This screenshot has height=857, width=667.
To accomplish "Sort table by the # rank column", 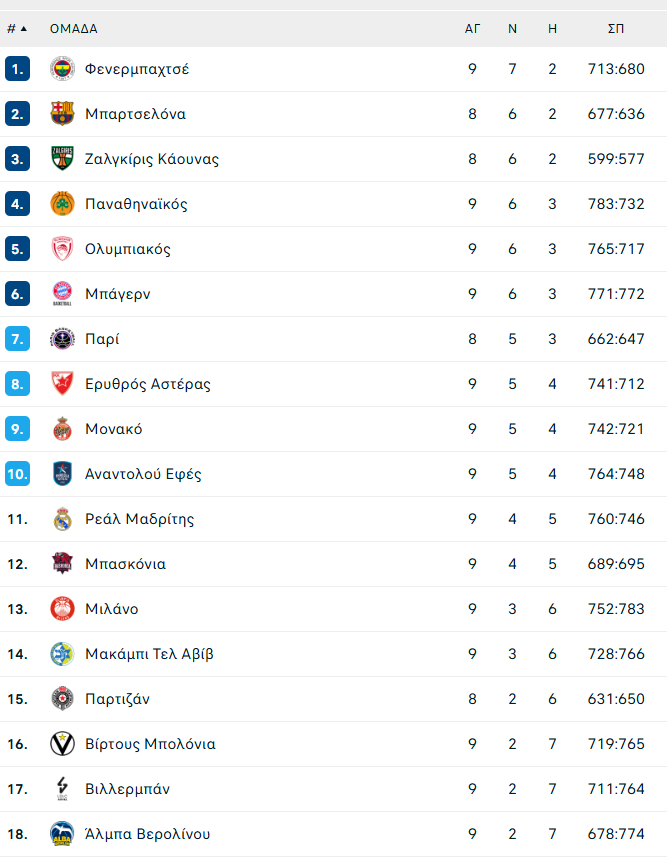I will (x=16, y=28).
